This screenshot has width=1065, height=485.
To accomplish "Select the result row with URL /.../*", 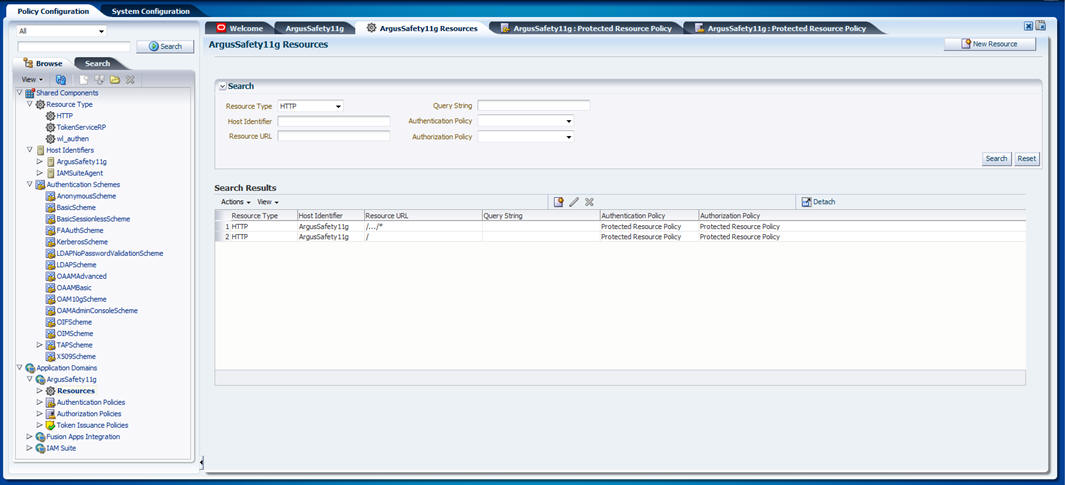I will point(620,226).
